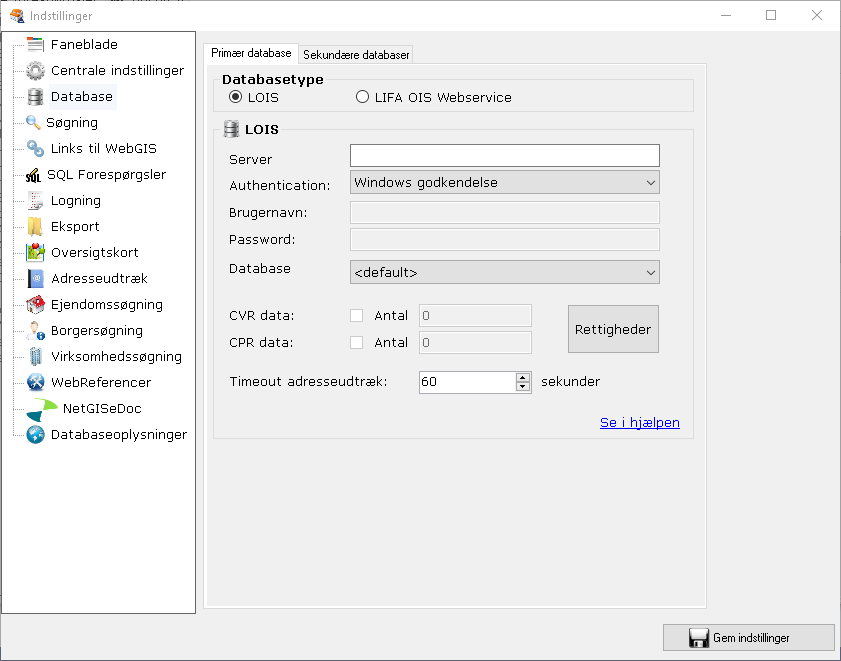Enable the CVR data checkbox

pyautogui.click(x=356, y=315)
